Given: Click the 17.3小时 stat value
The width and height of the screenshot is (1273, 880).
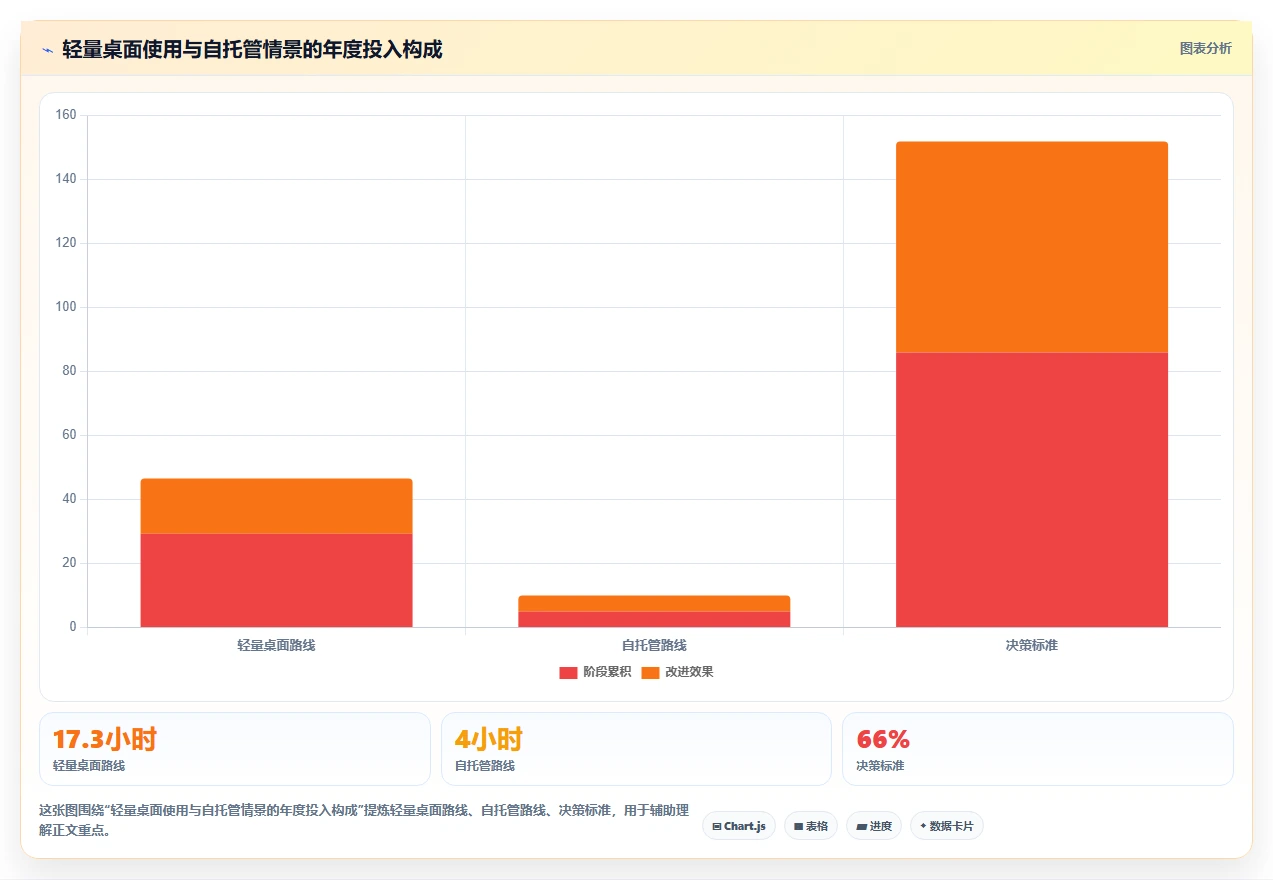Looking at the screenshot, I should click(x=105, y=740).
